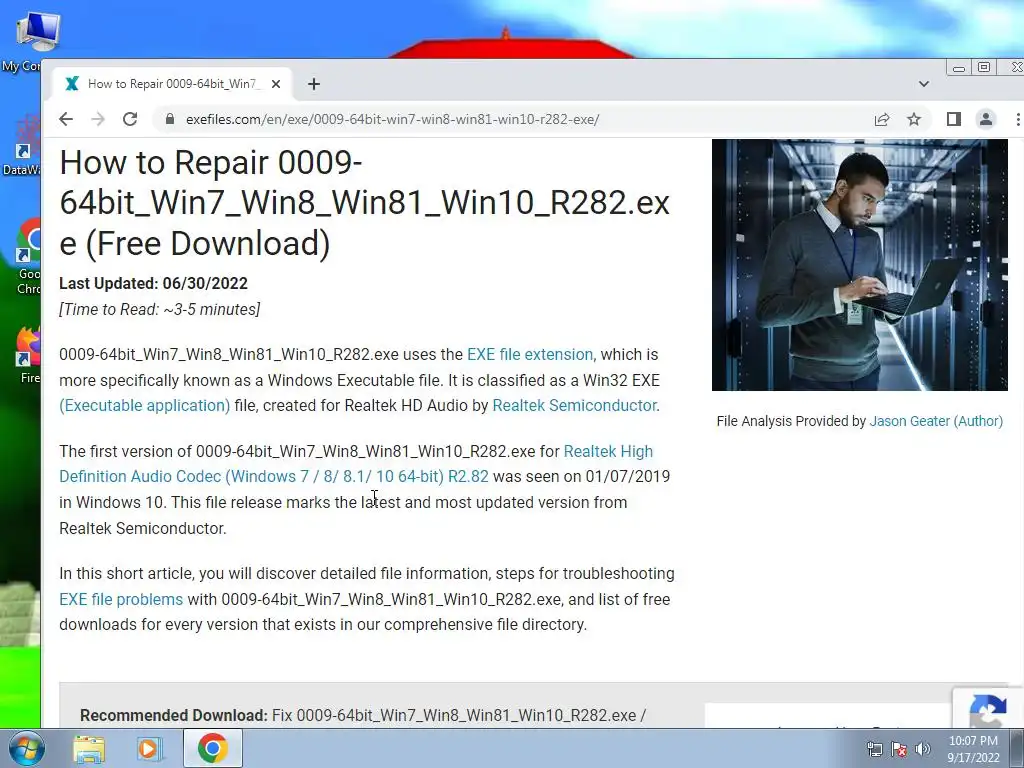Open Action Center flag icon
The height and width of the screenshot is (768, 1024).
click(899, 749)
